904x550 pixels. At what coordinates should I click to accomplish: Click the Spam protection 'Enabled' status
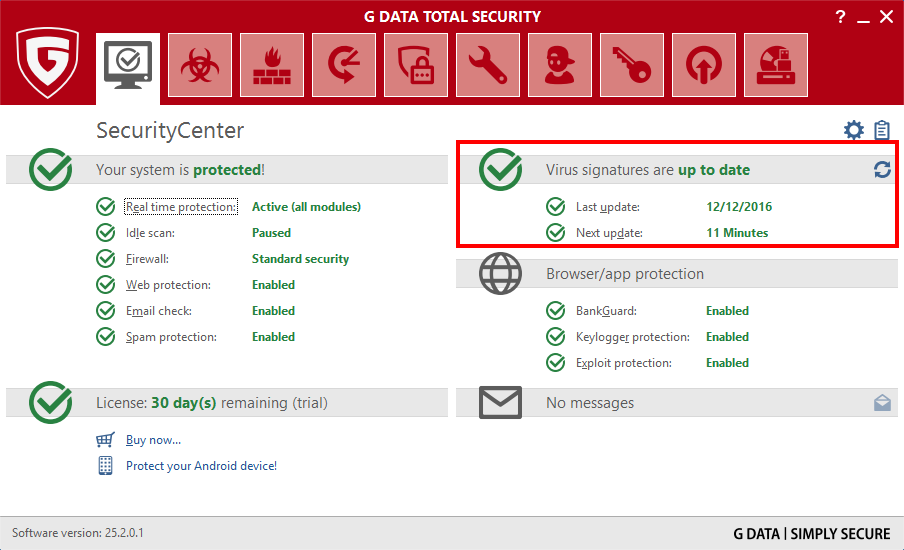273,337
